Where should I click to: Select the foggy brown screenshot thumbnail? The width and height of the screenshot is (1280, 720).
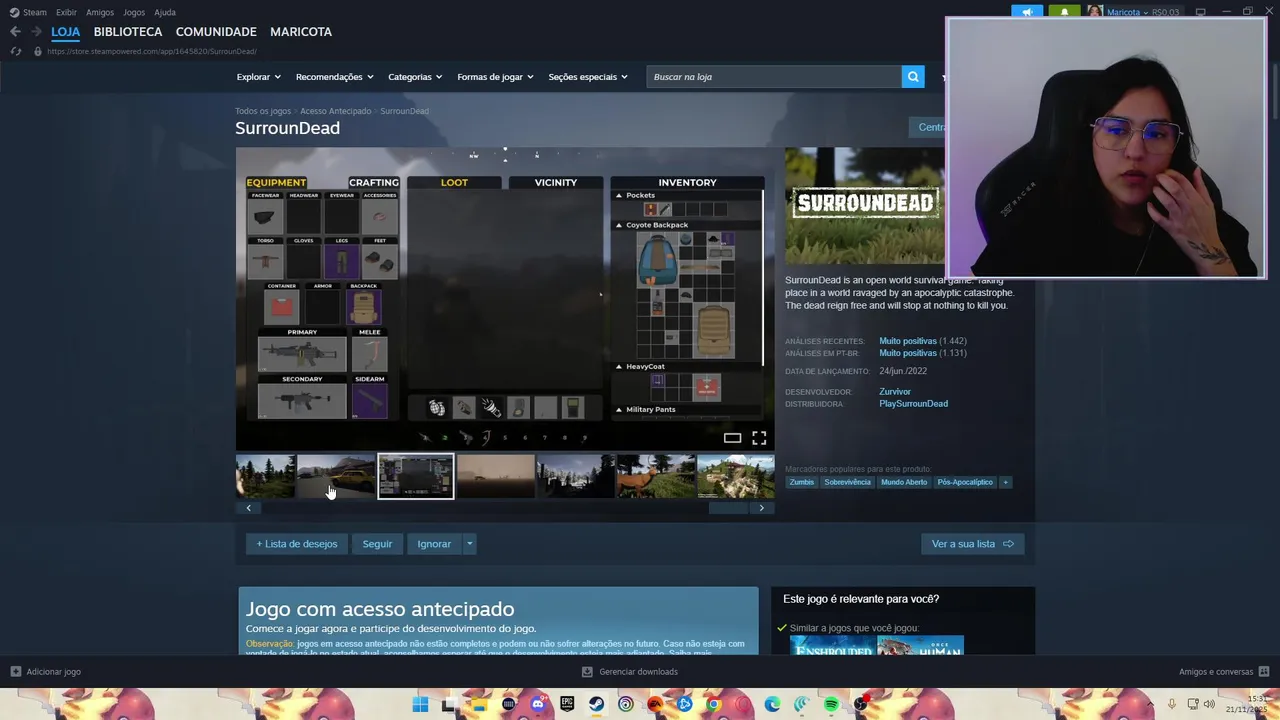pyautogui.click(x=496, y=476)
